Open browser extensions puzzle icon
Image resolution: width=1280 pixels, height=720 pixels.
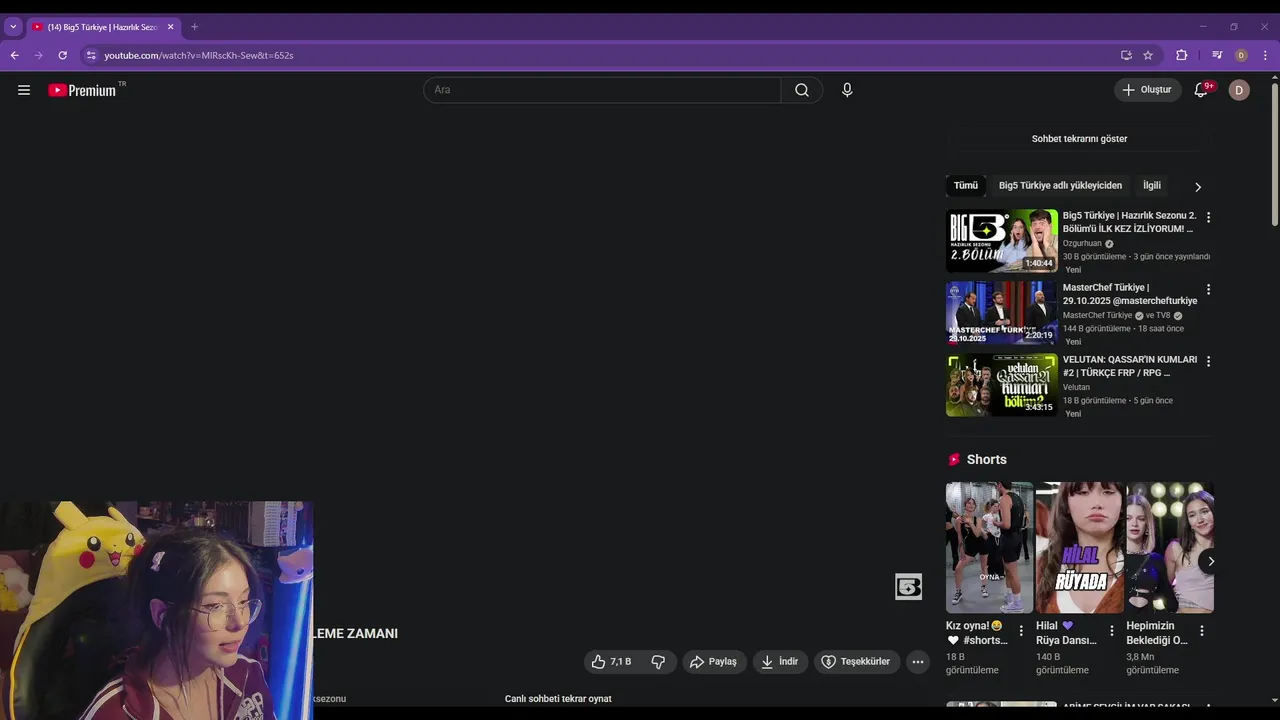tap(1181, 55)
